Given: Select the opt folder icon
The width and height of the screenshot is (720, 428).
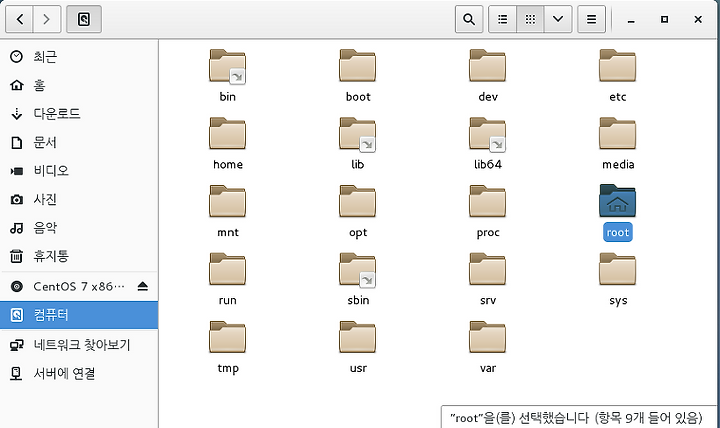Looking at the screenshot, I should (x=358, y=202).
